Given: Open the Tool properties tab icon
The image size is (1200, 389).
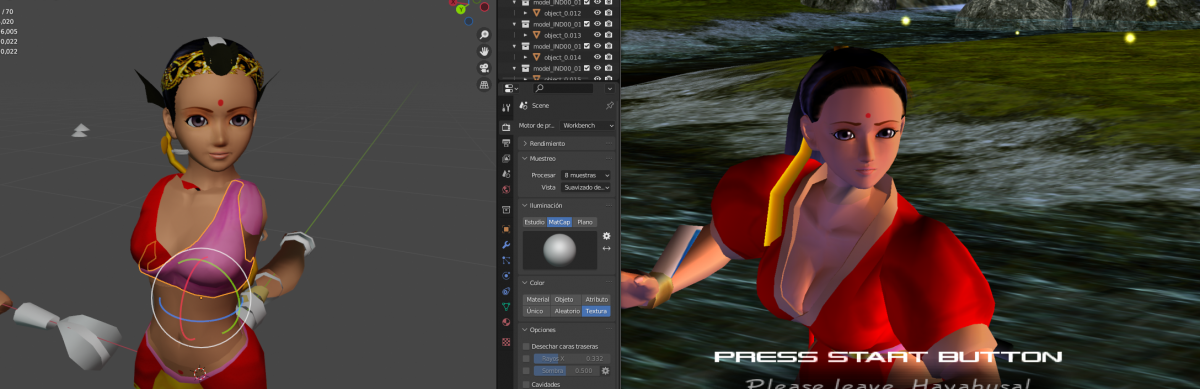Looking at the screenshot, I should (506, 107).
